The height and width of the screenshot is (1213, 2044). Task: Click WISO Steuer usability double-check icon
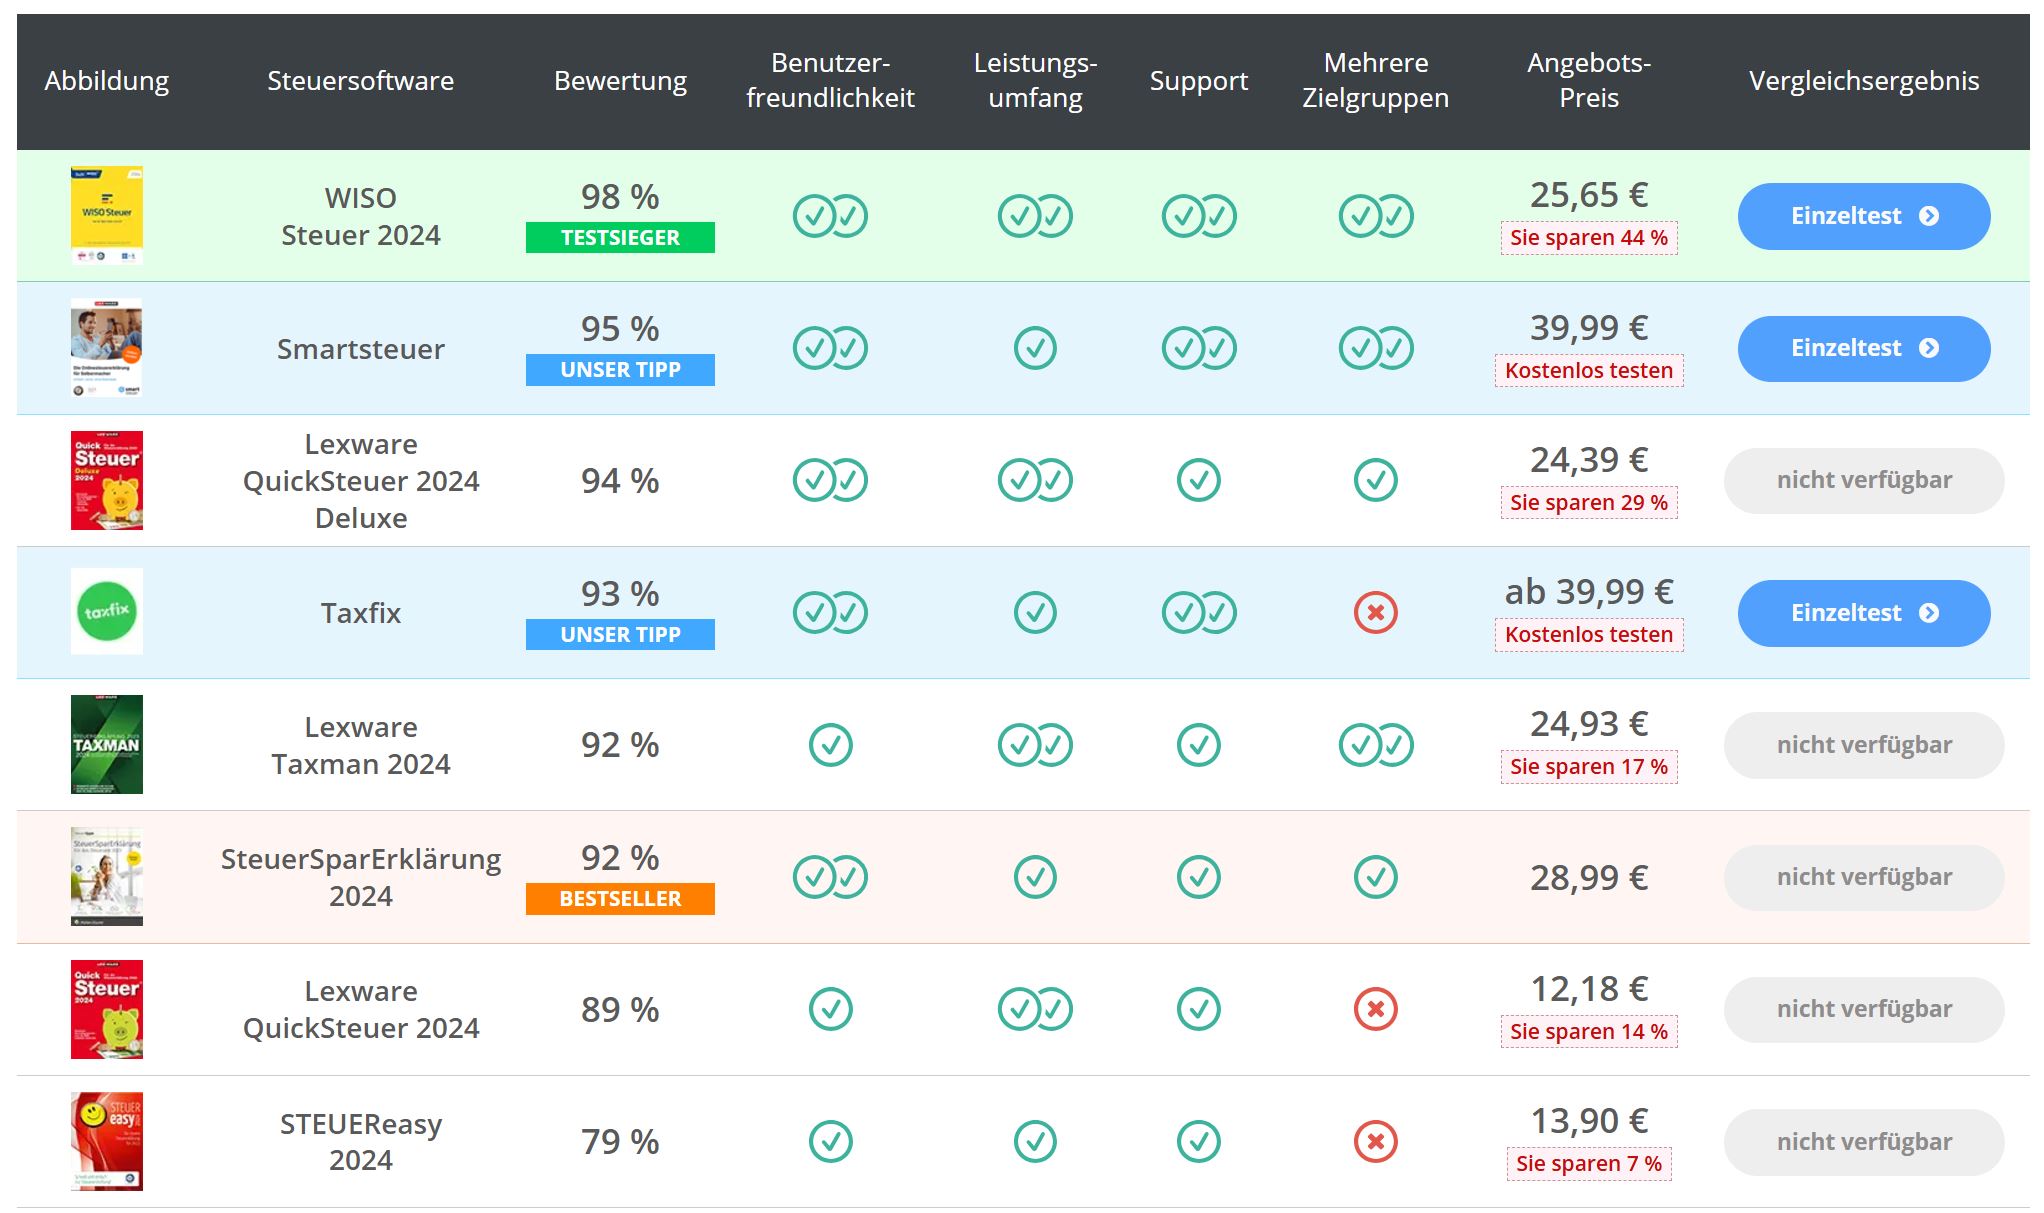coord(830,216)
